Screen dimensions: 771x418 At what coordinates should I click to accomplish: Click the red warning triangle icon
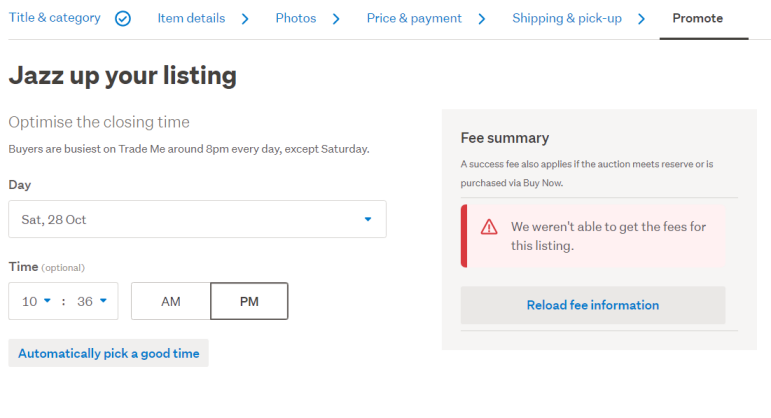tap(489, 227)
